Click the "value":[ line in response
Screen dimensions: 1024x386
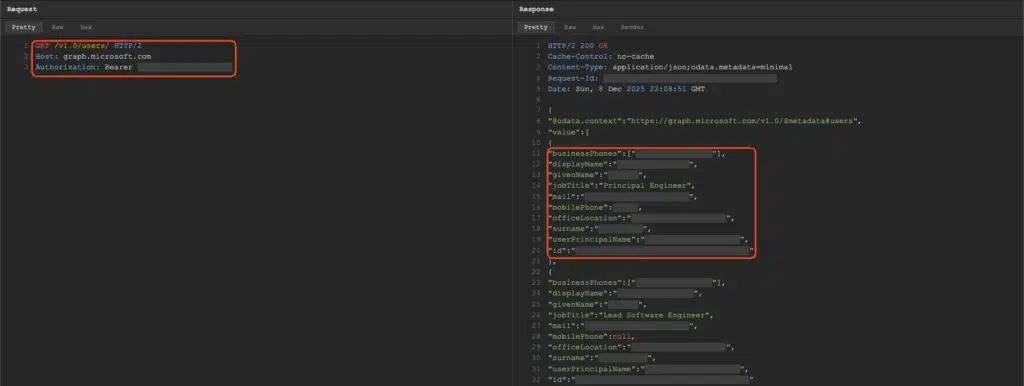pos(568,132)
